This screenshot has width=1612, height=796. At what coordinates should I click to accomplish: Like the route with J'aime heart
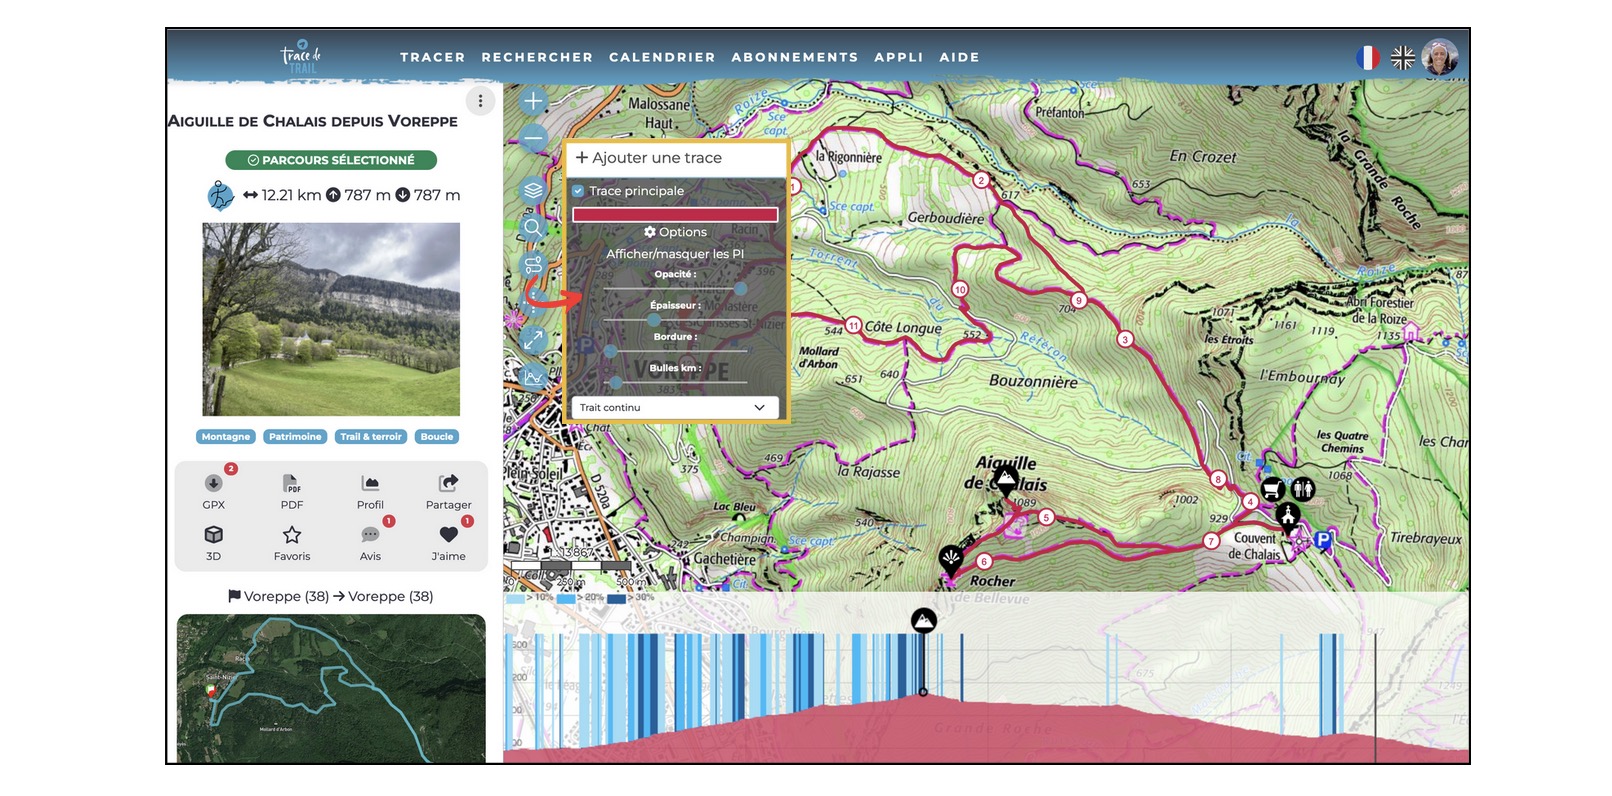click(x=448, y=536)
